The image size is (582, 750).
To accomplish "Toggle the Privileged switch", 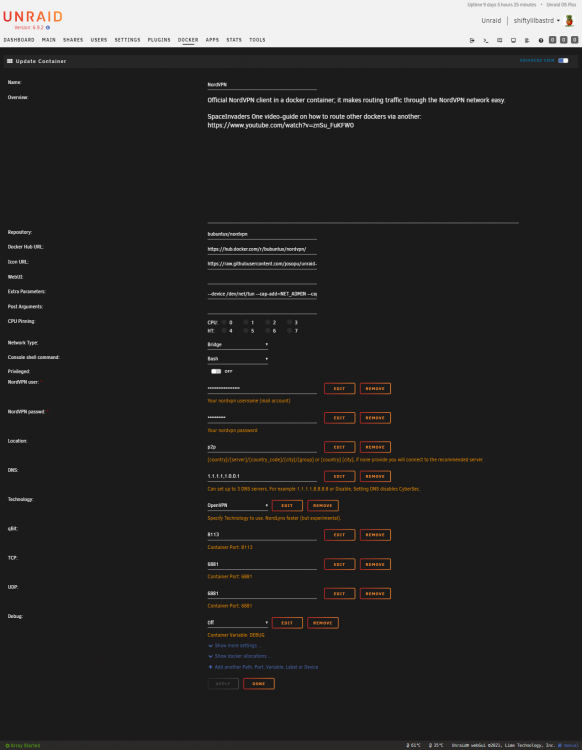I will pyautogui.click(x=216, y=371).
